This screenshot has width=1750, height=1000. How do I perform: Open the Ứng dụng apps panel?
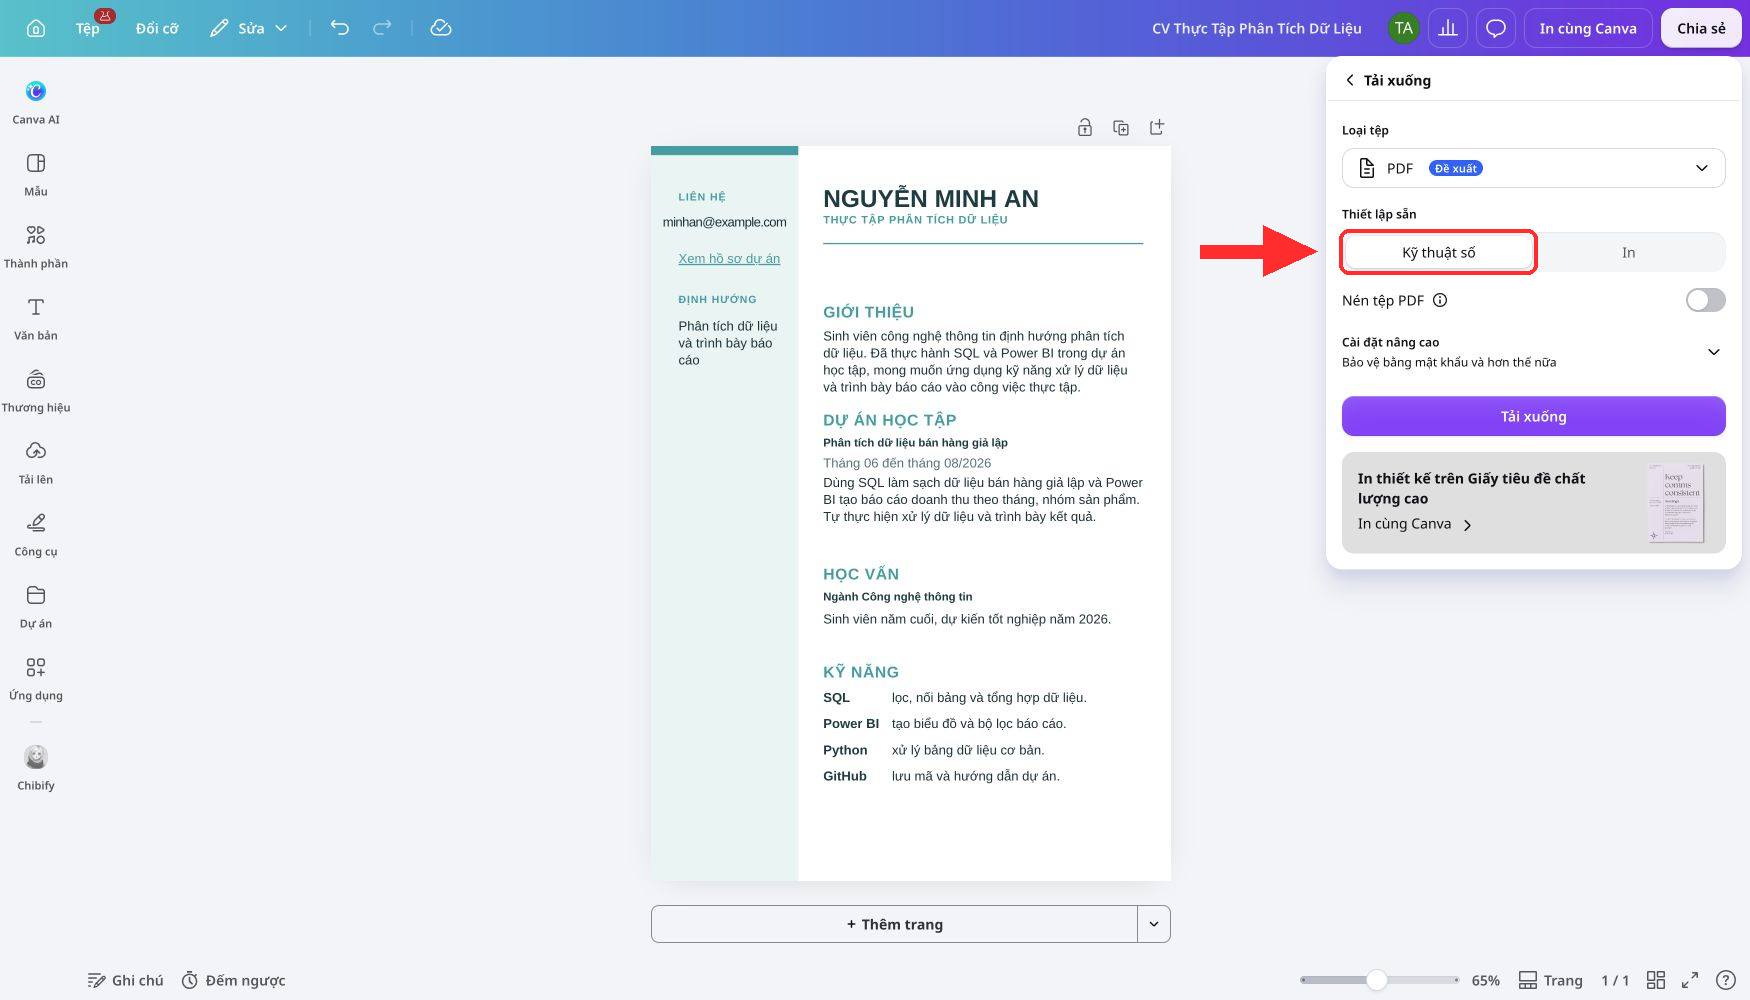36,678
